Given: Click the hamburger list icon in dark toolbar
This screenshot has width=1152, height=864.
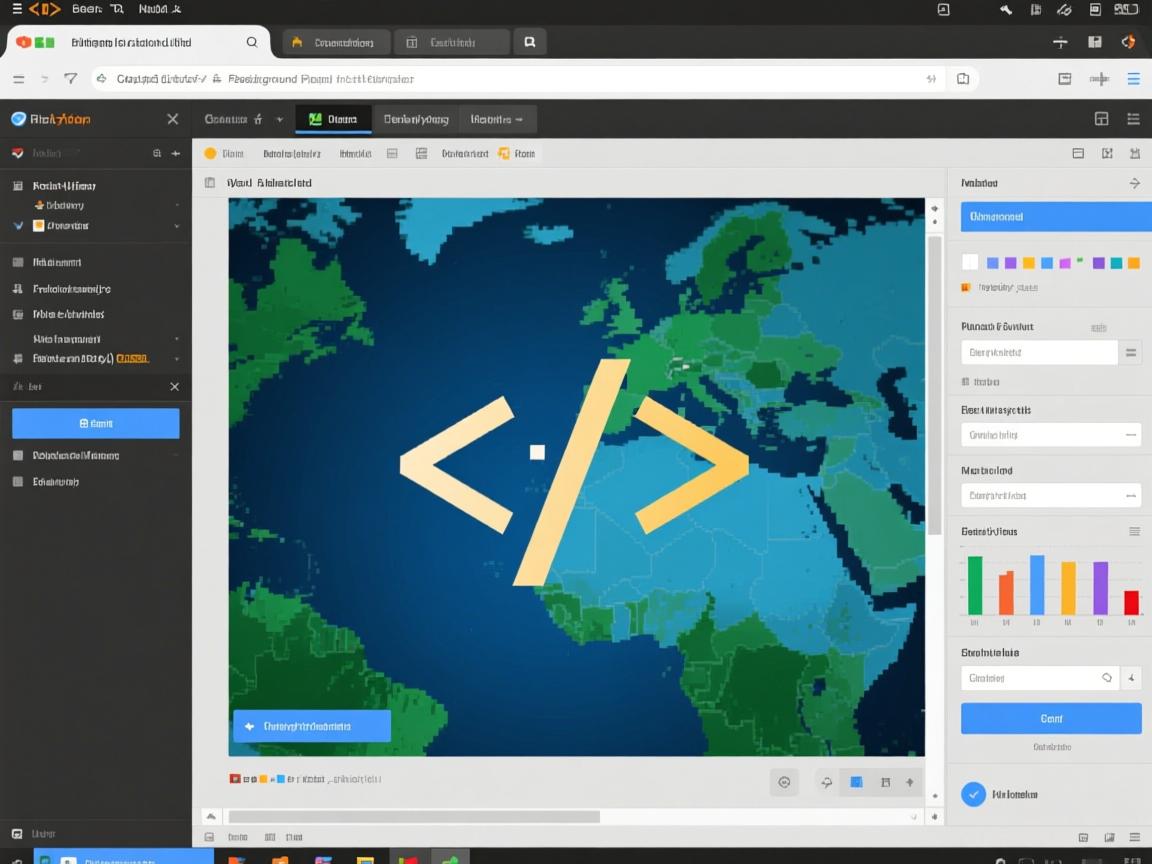Looking at the screenshot, I should point(1133,119).
